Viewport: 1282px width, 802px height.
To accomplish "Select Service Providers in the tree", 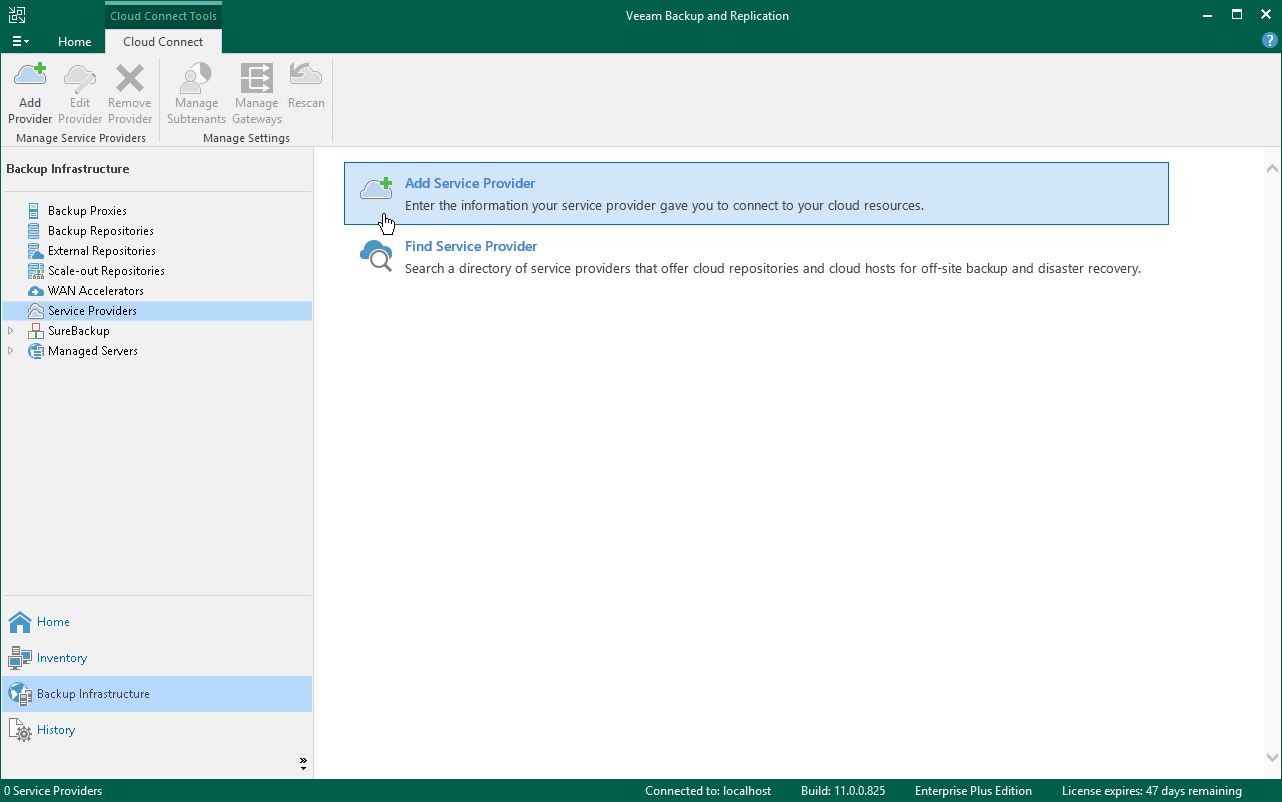I will (92, 311).
